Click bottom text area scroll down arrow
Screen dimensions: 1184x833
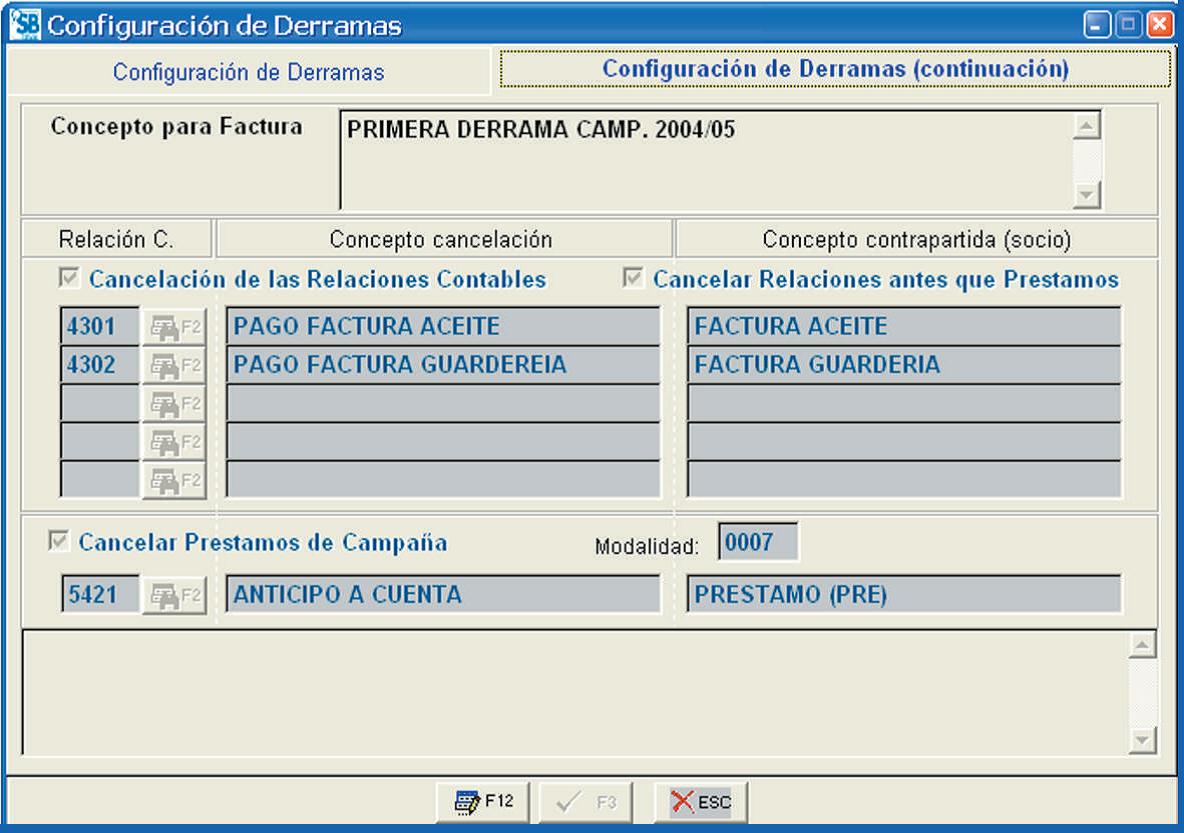tap(1142, 739)
